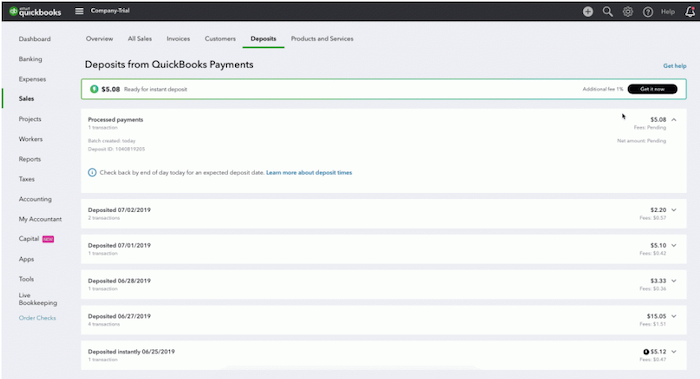Viewport: 700px width, 379px height.
Task: Open the Invoices tab
Action: [x=178, y=39]
